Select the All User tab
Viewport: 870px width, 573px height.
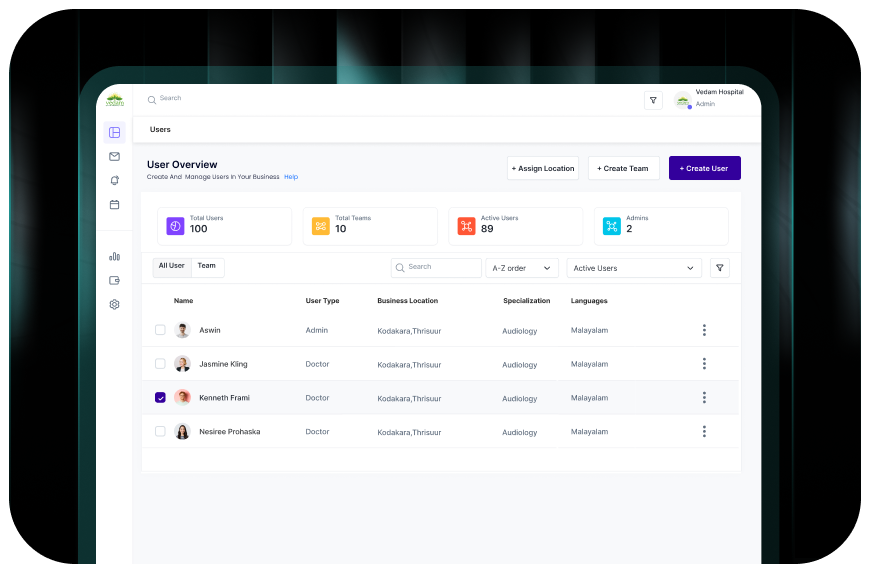click(172, 266)
